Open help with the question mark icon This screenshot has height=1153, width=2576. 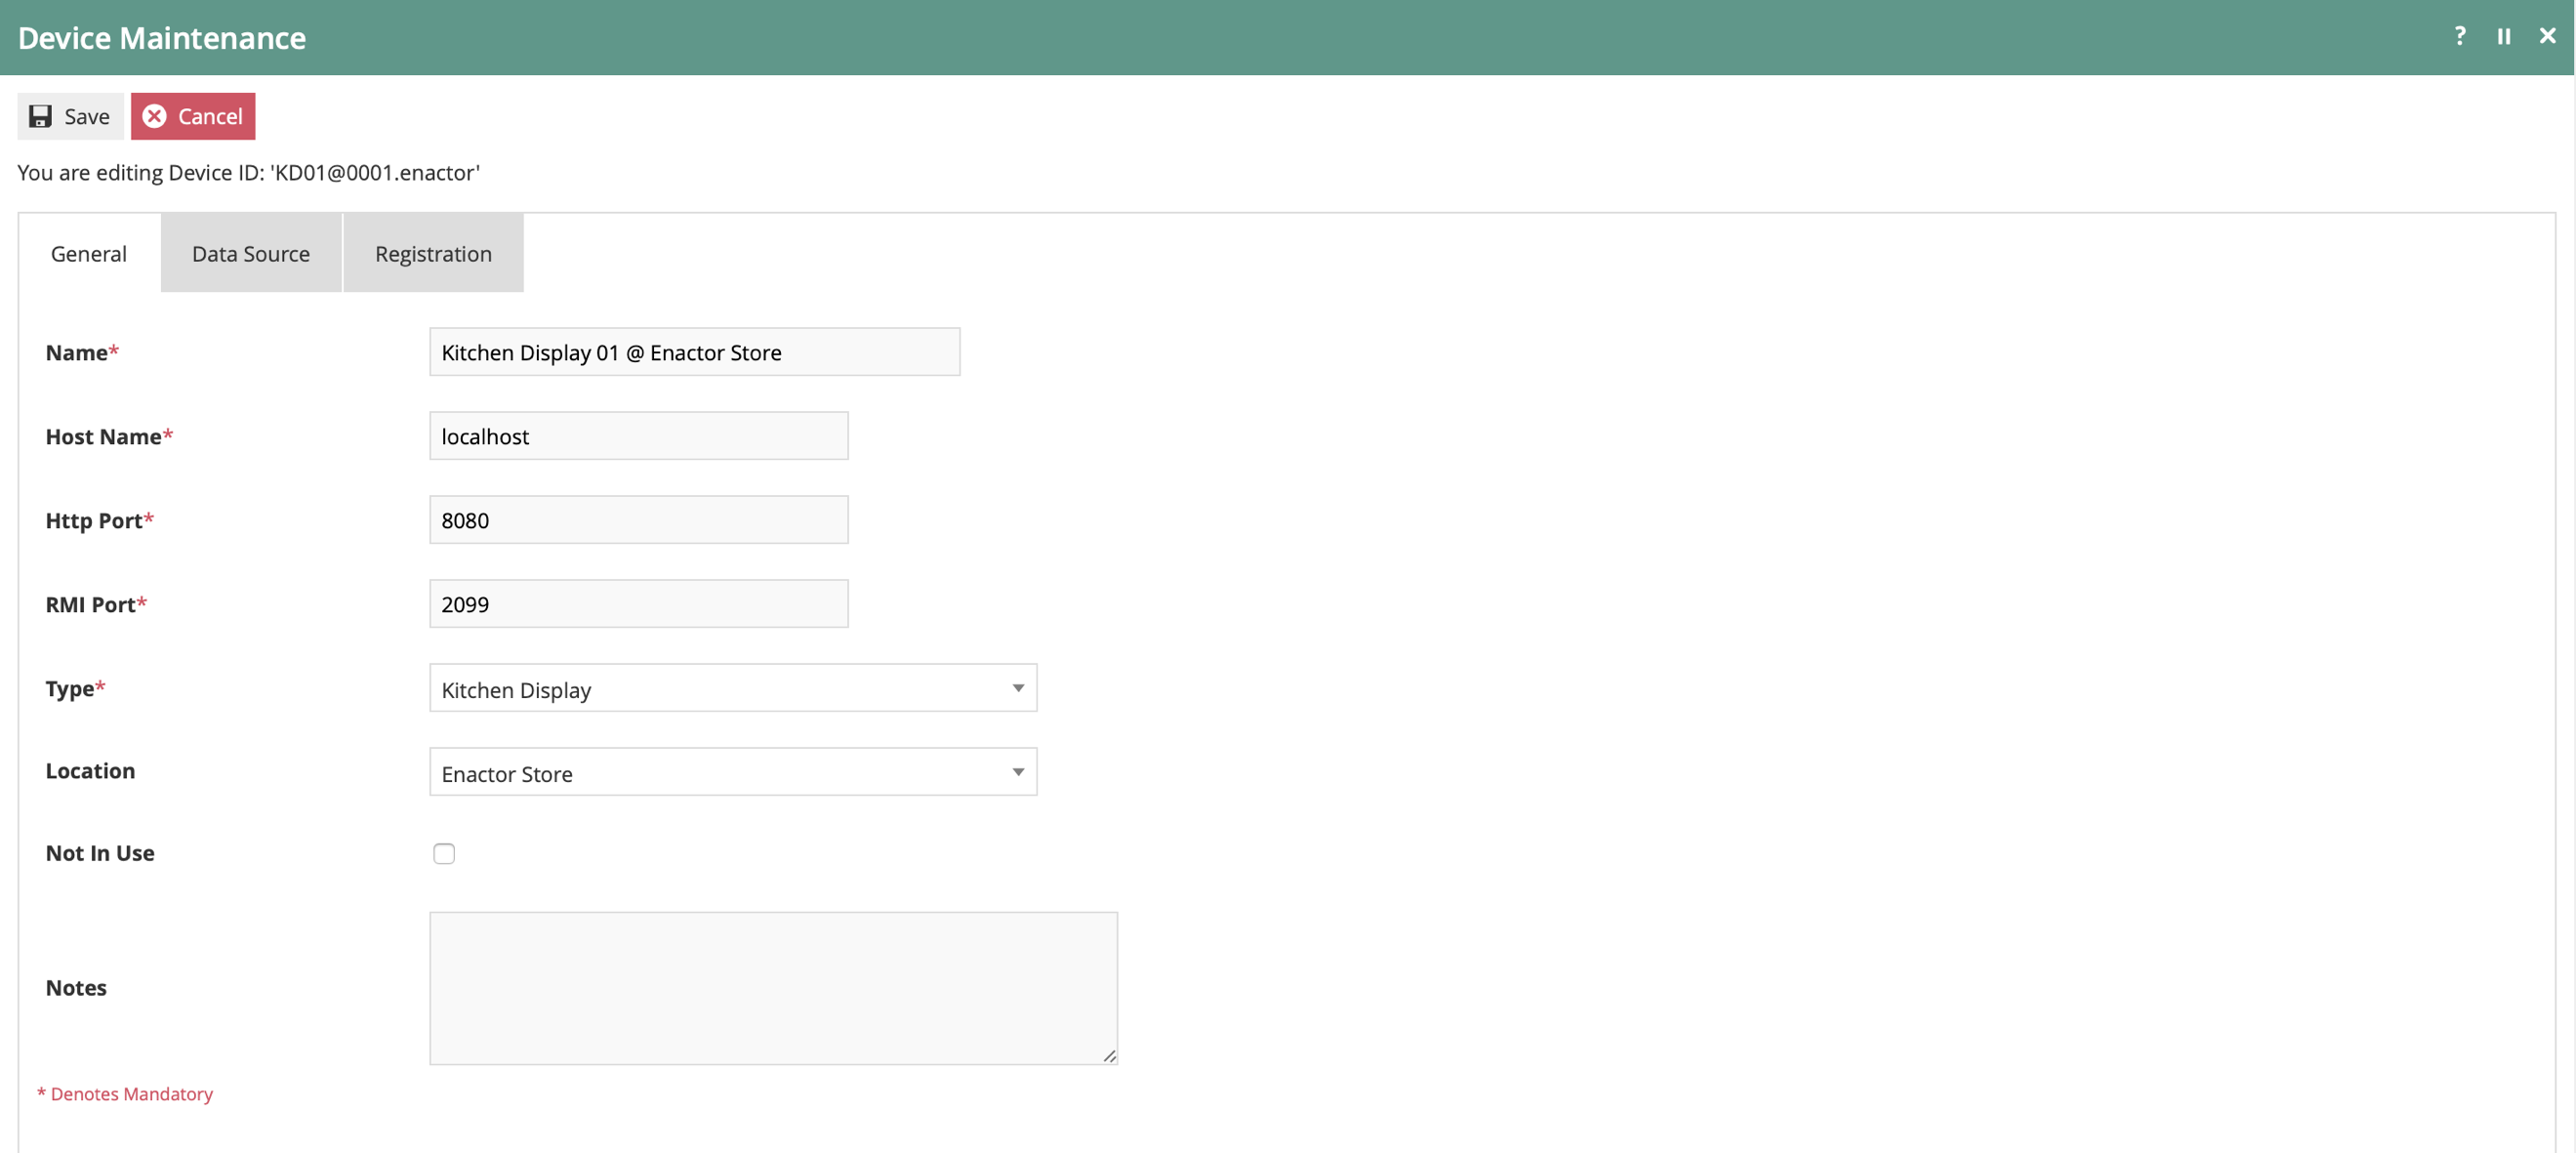point(2459,36)
